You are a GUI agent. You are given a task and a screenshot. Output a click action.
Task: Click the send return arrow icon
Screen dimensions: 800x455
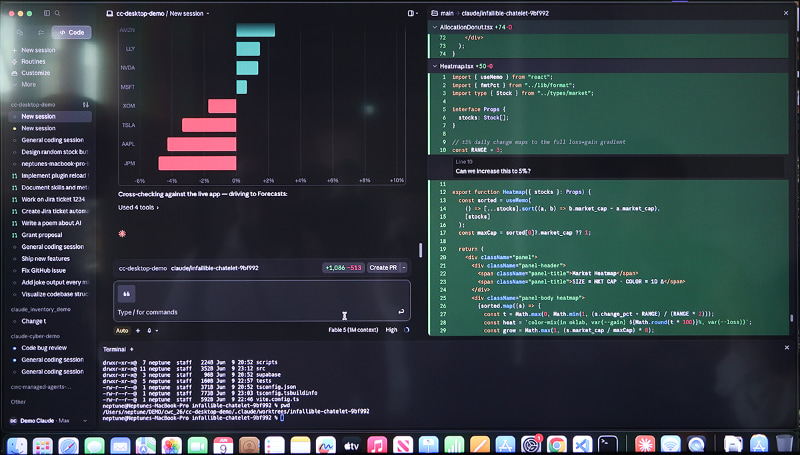pos(401,312)
